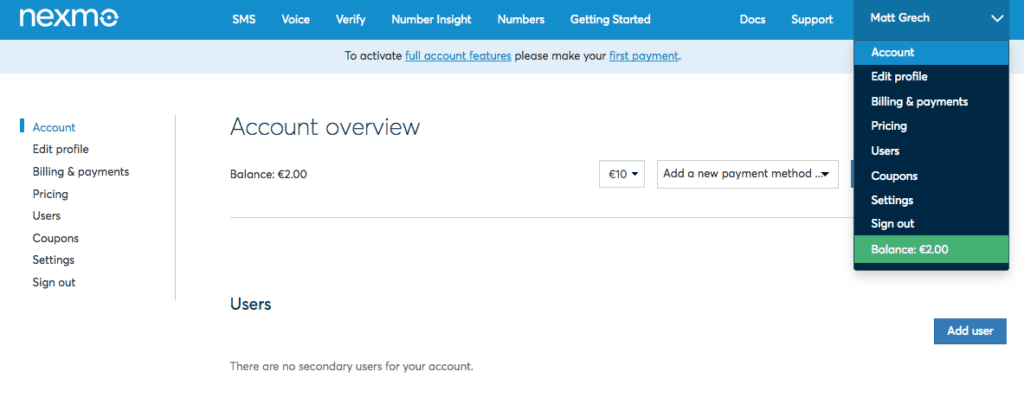Go to Pricing in the left sidebar
Screen dimensions: 1024x404
[50, 194]
